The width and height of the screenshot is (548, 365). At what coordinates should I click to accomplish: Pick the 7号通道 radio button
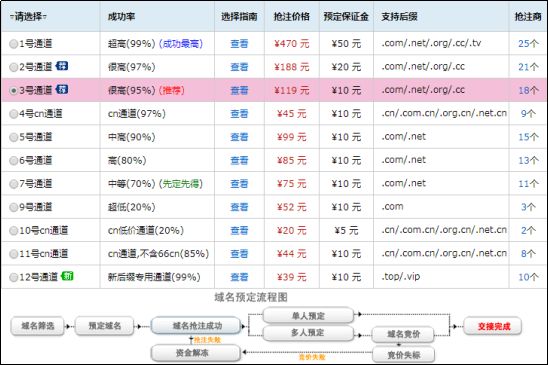pos(13,184)
